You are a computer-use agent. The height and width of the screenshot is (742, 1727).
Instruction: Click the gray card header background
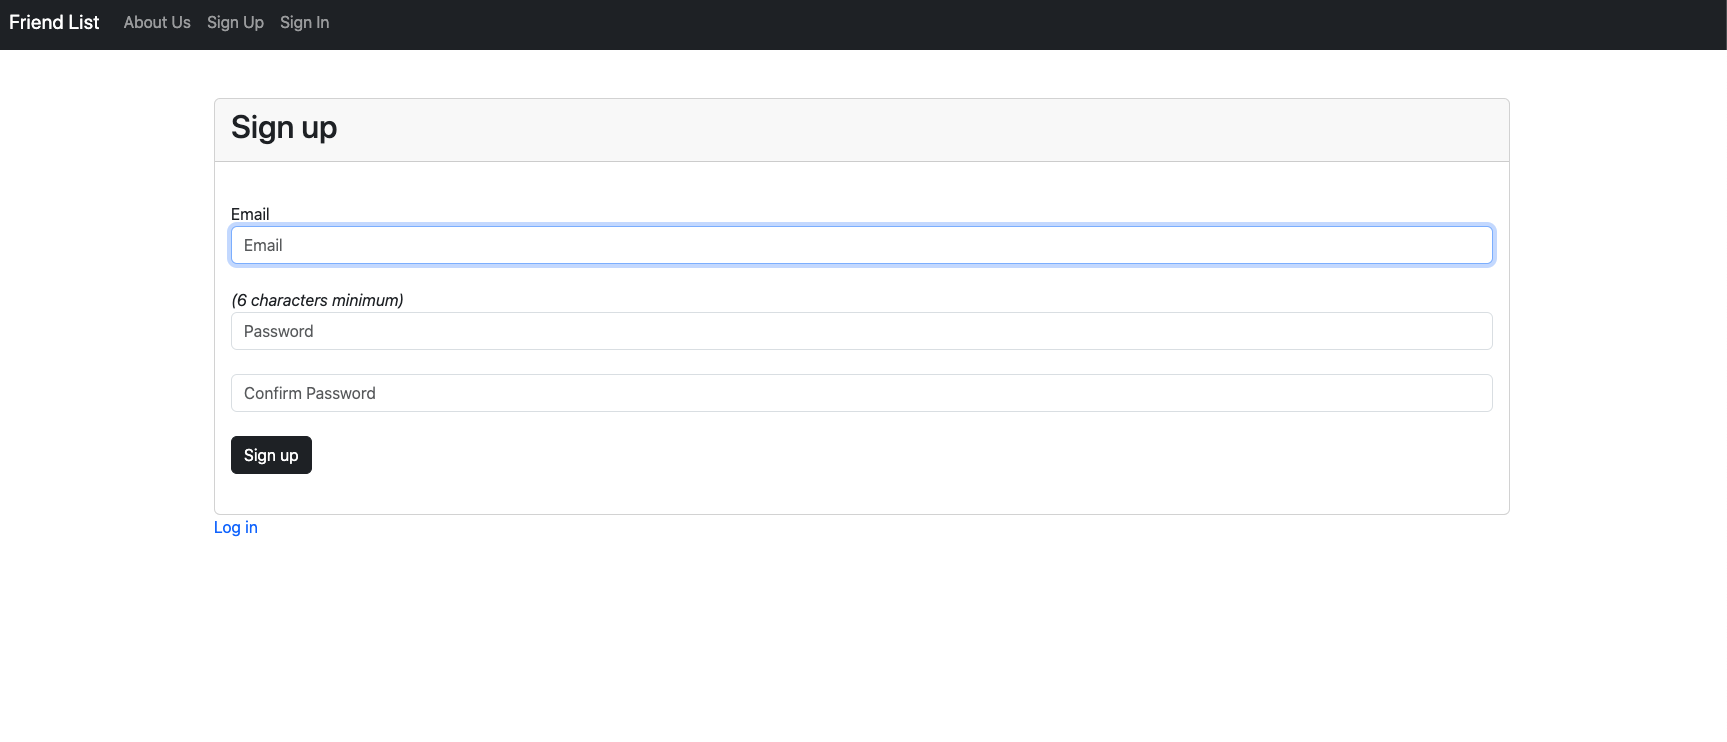(x=900, y=130)
